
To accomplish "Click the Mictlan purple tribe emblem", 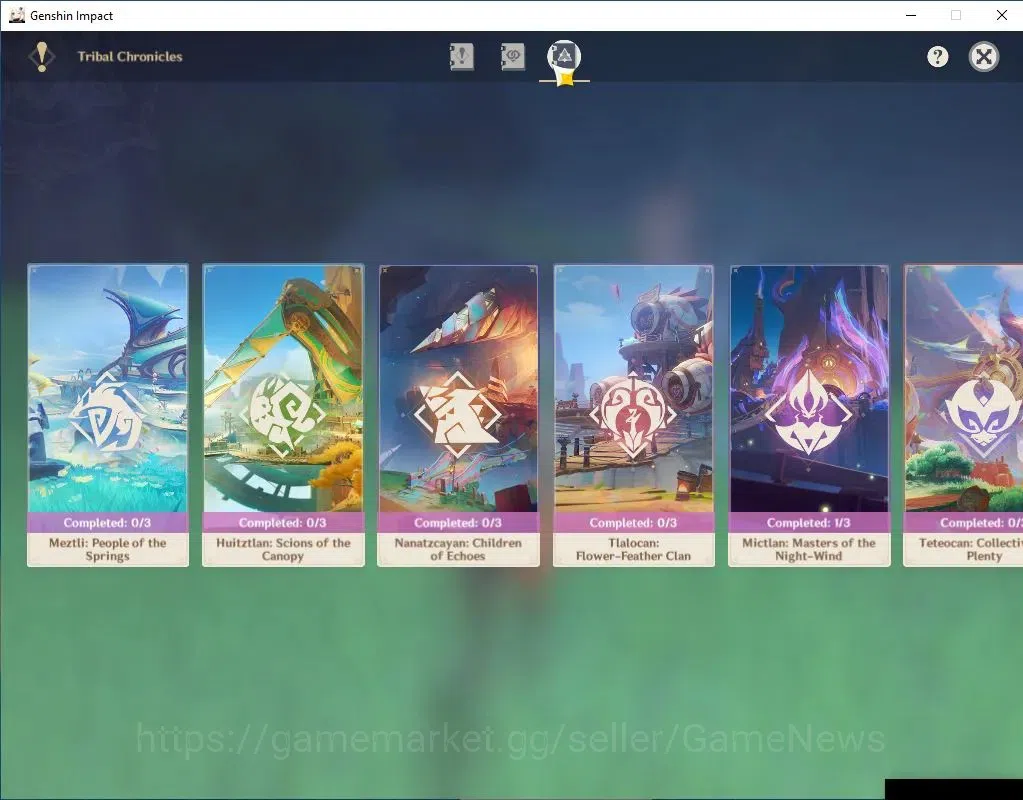I will click(808, 413).
